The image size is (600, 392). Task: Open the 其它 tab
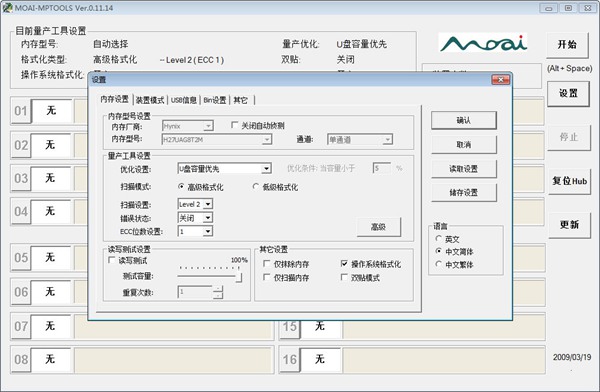click(240, 100)
